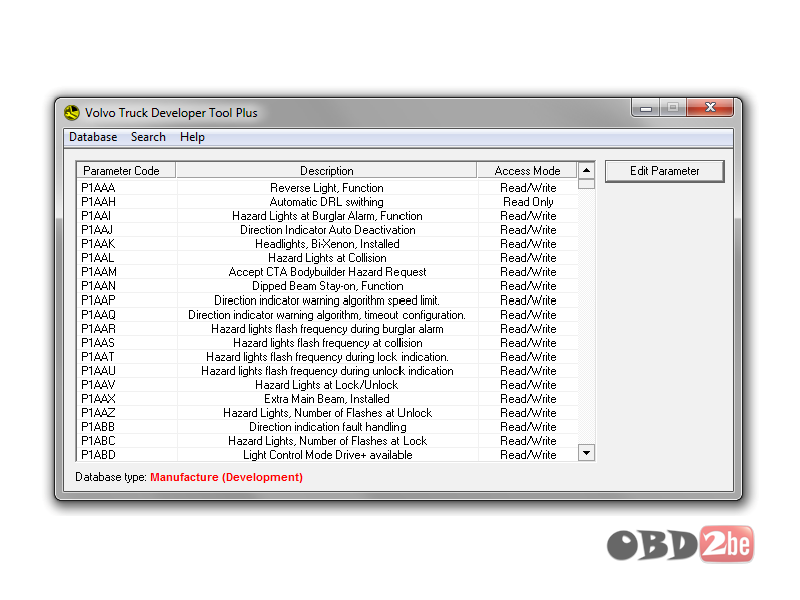Select parameter row P1AAV
Screen dimensions: 800x600
[327, 385]
